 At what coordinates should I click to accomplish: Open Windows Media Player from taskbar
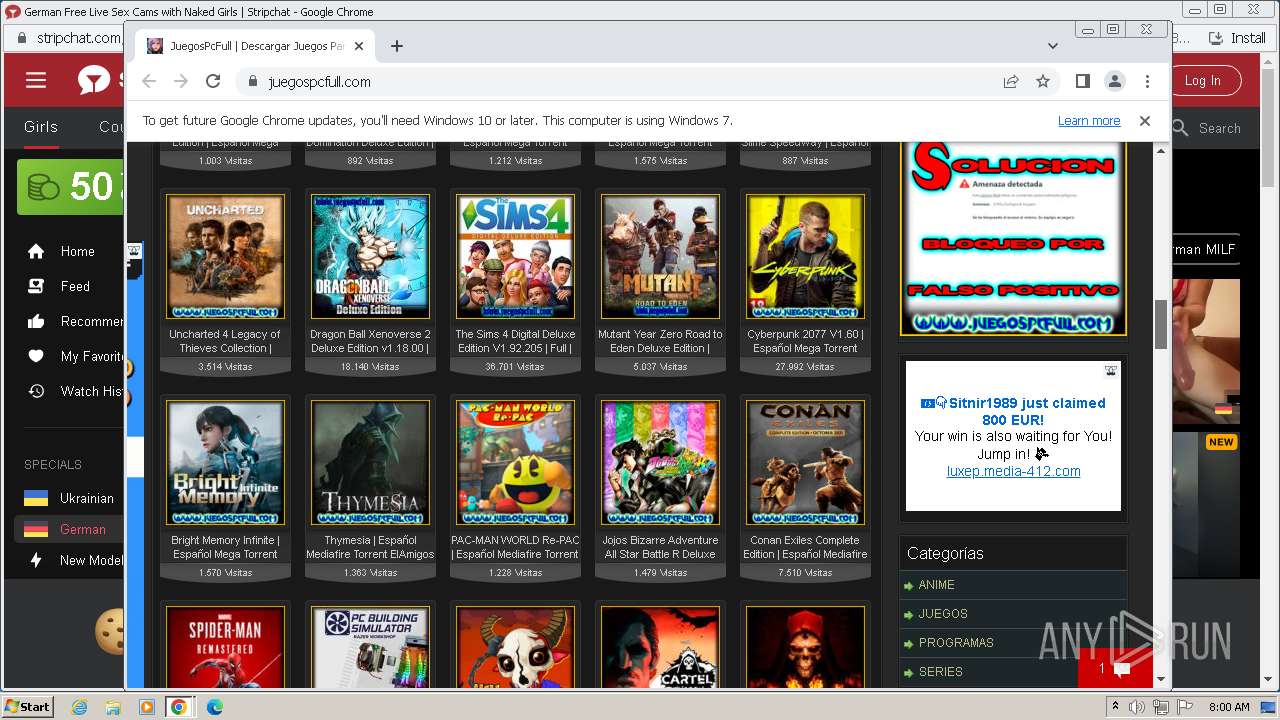146,707
